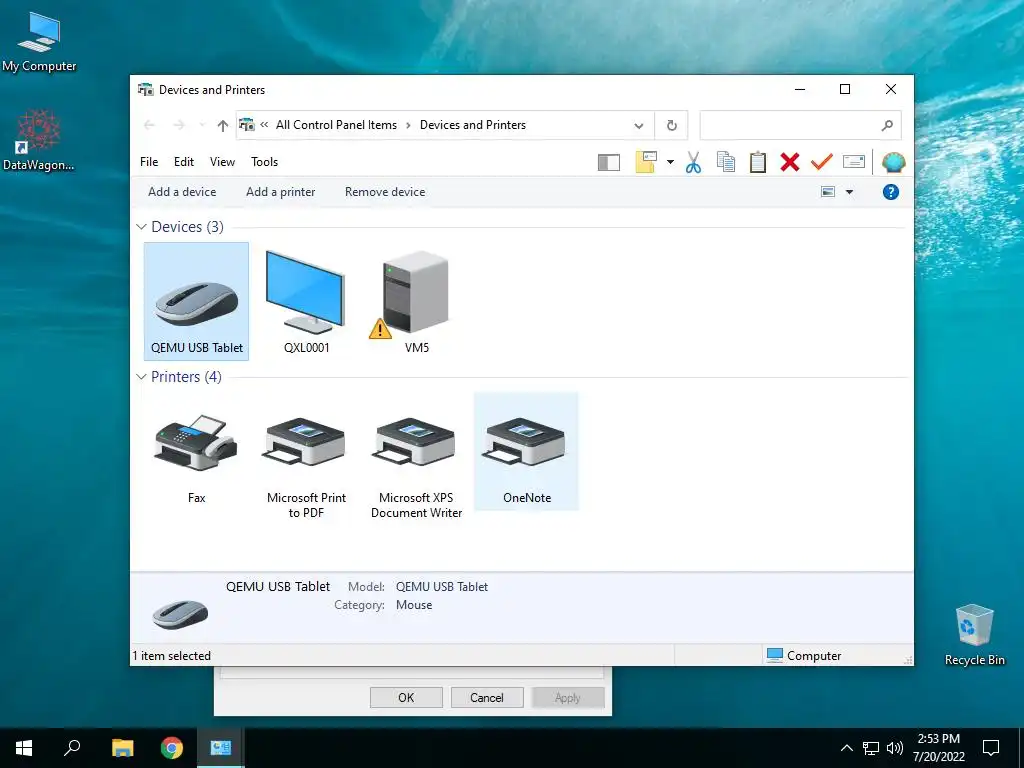Screen dimensions: 1024x768
Task: Show hidden tray icons chevron
Action: tap(846, 748)
